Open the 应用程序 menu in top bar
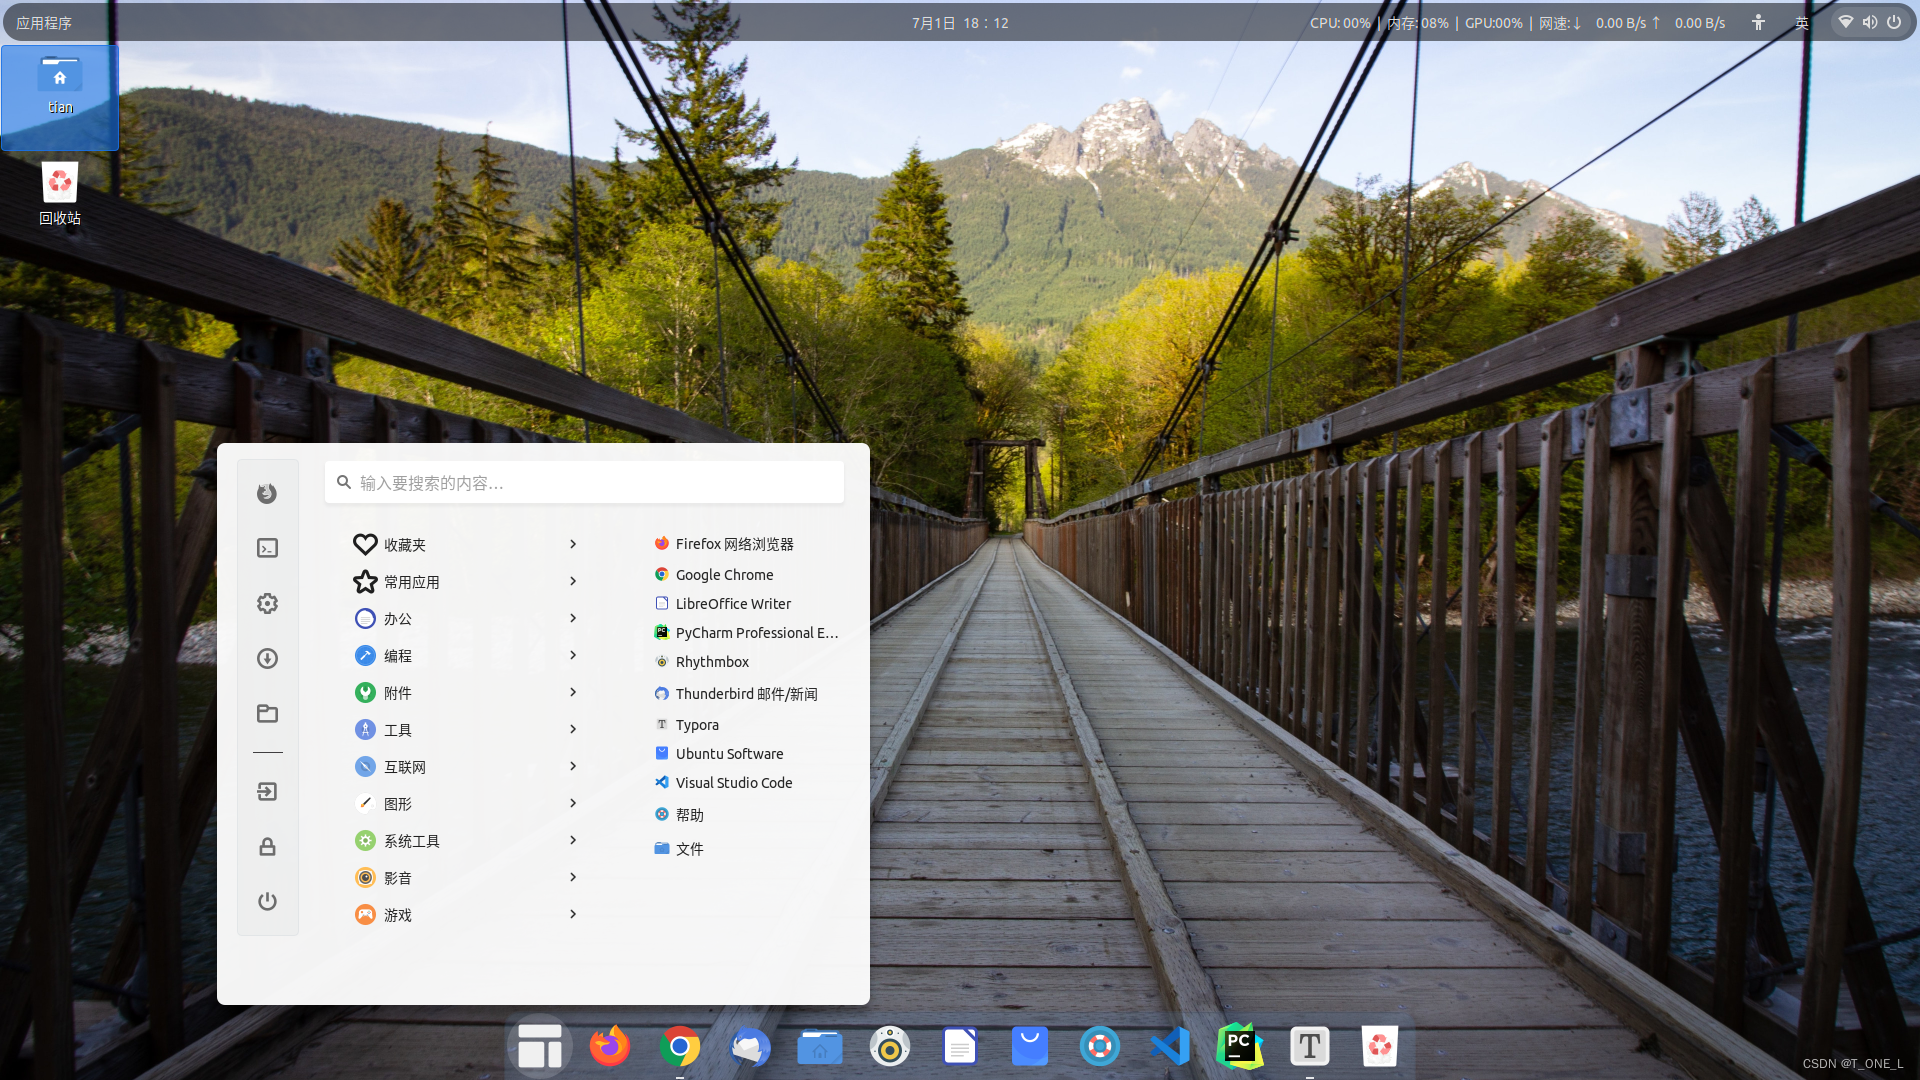The image size is (1920, 1080). pyautogui.click(x=44, y=22)
